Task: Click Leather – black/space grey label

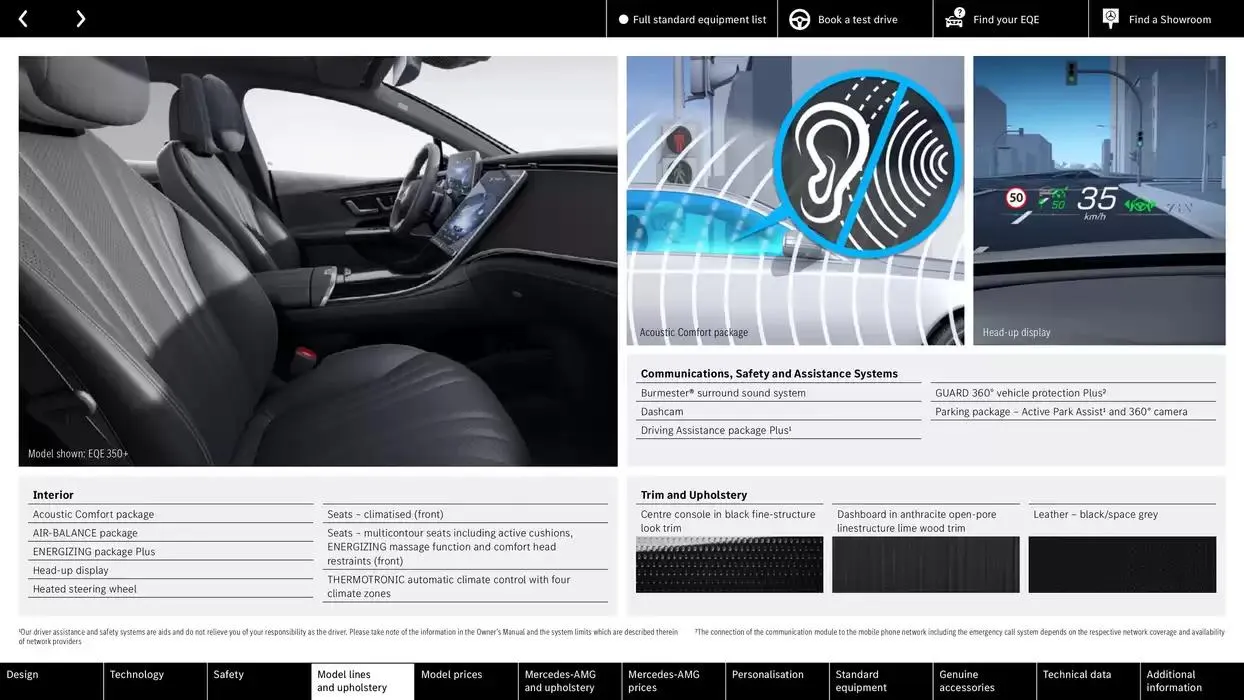Action: 1096,514
